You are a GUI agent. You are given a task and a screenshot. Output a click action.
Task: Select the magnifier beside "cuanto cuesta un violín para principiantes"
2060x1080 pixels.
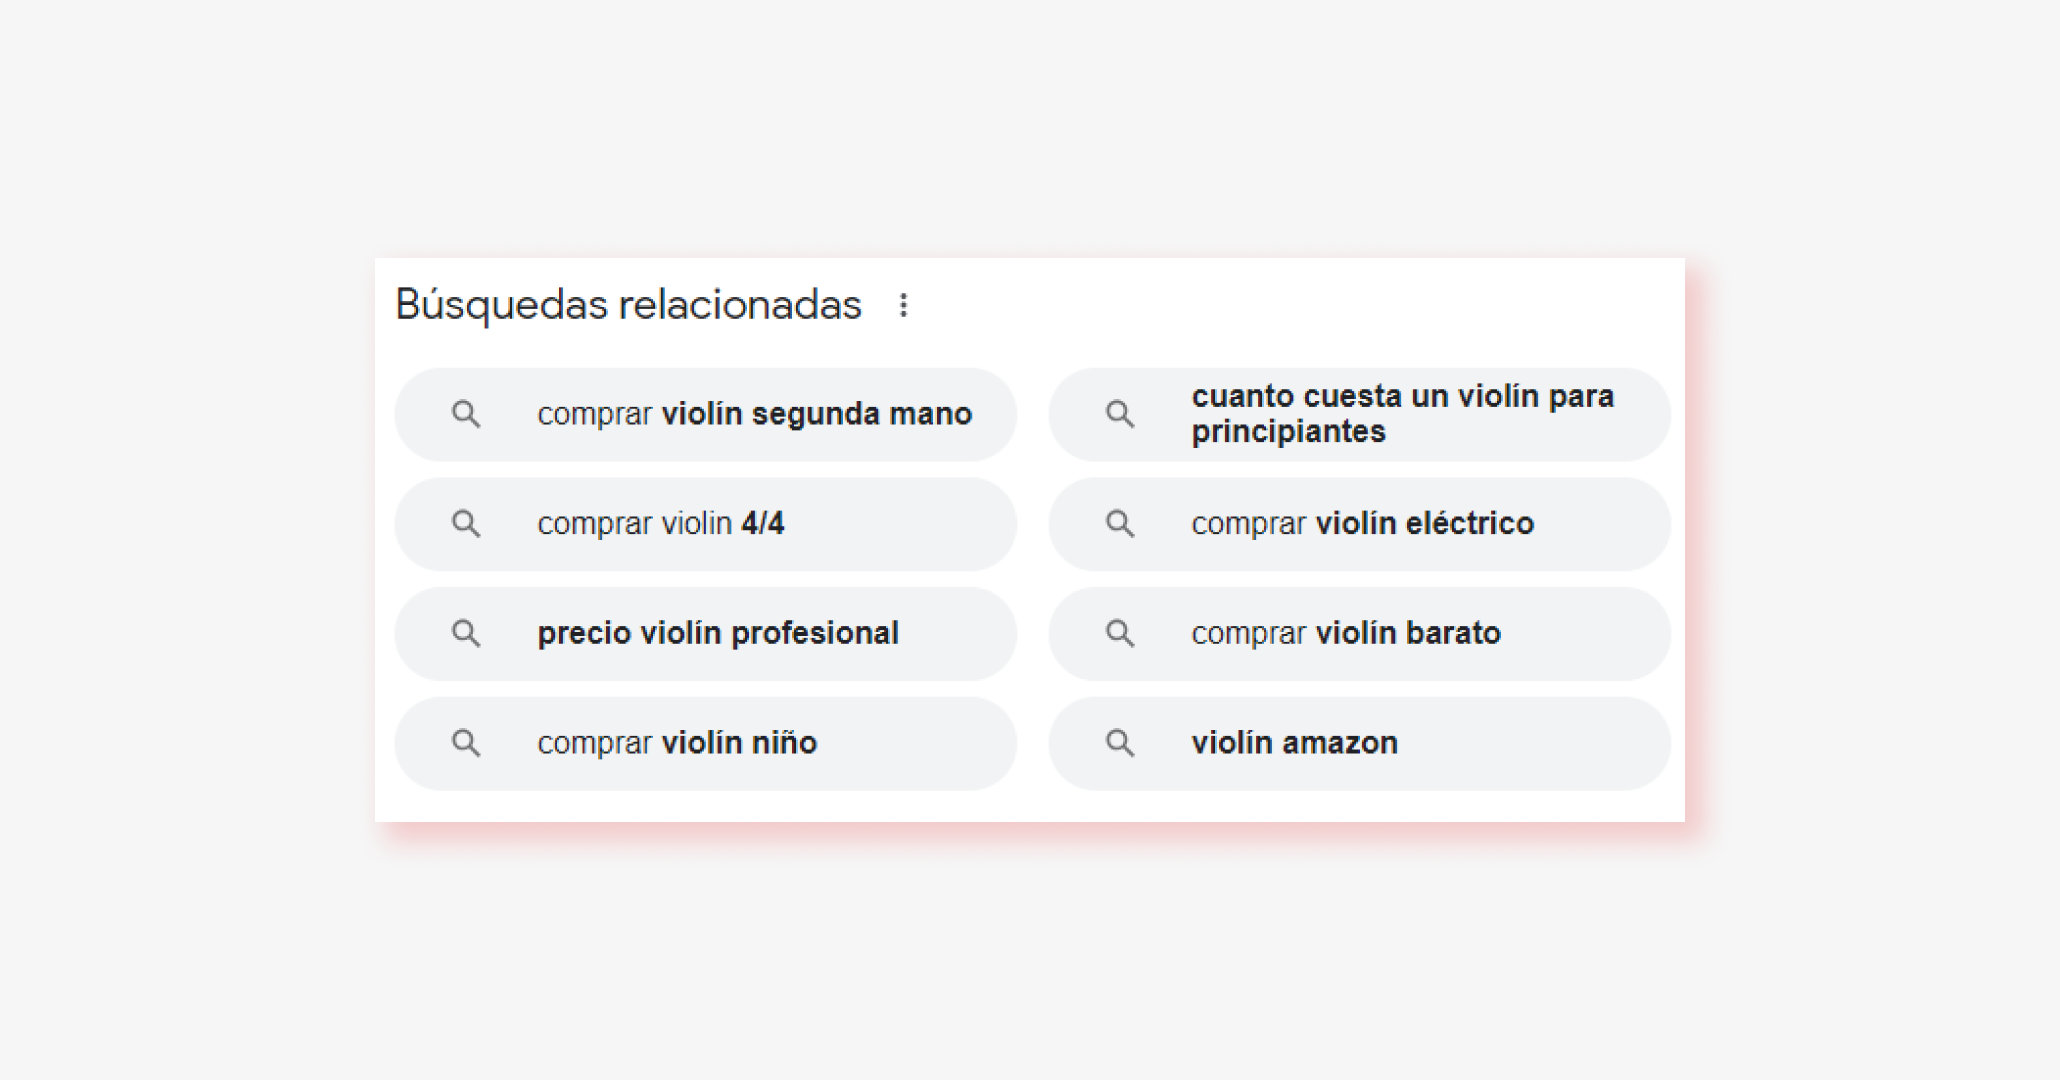tap(1119, 414)
